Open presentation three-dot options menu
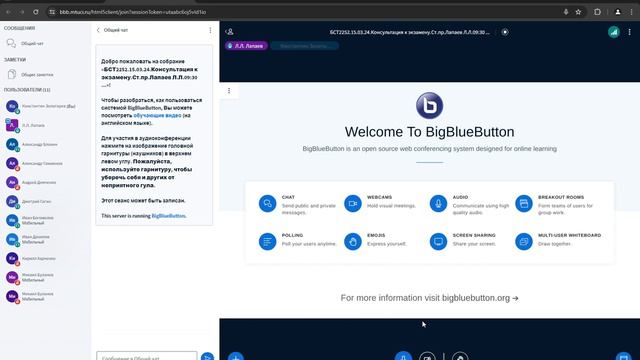640x360 pixels. click(x=229, y=91)
